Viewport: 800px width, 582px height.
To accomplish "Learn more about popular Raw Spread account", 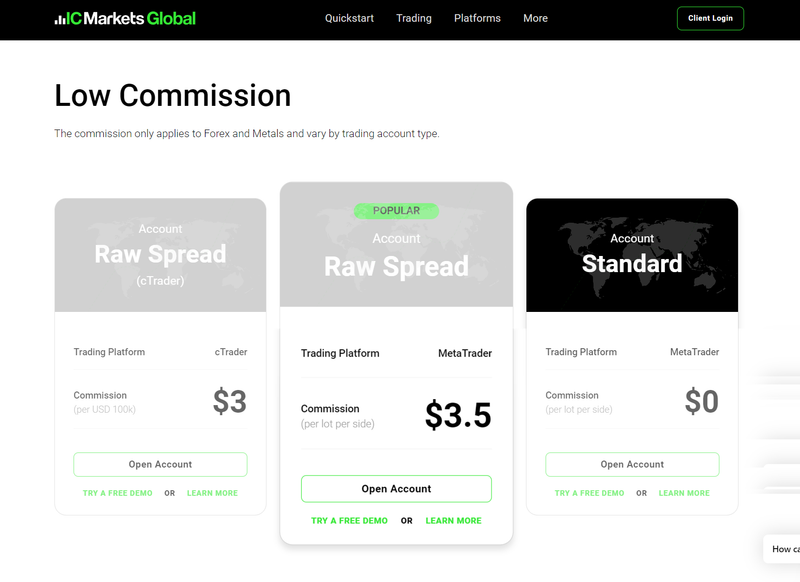I will click(x=454, y=521).
